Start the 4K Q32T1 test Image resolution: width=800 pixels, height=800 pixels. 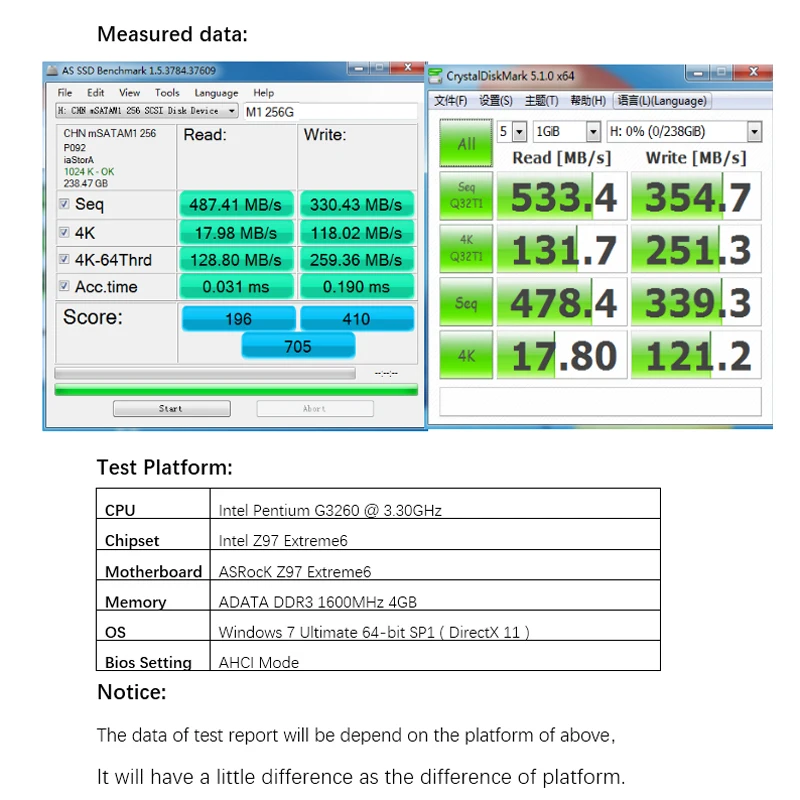pyautogui.click(x=466, y=249)
